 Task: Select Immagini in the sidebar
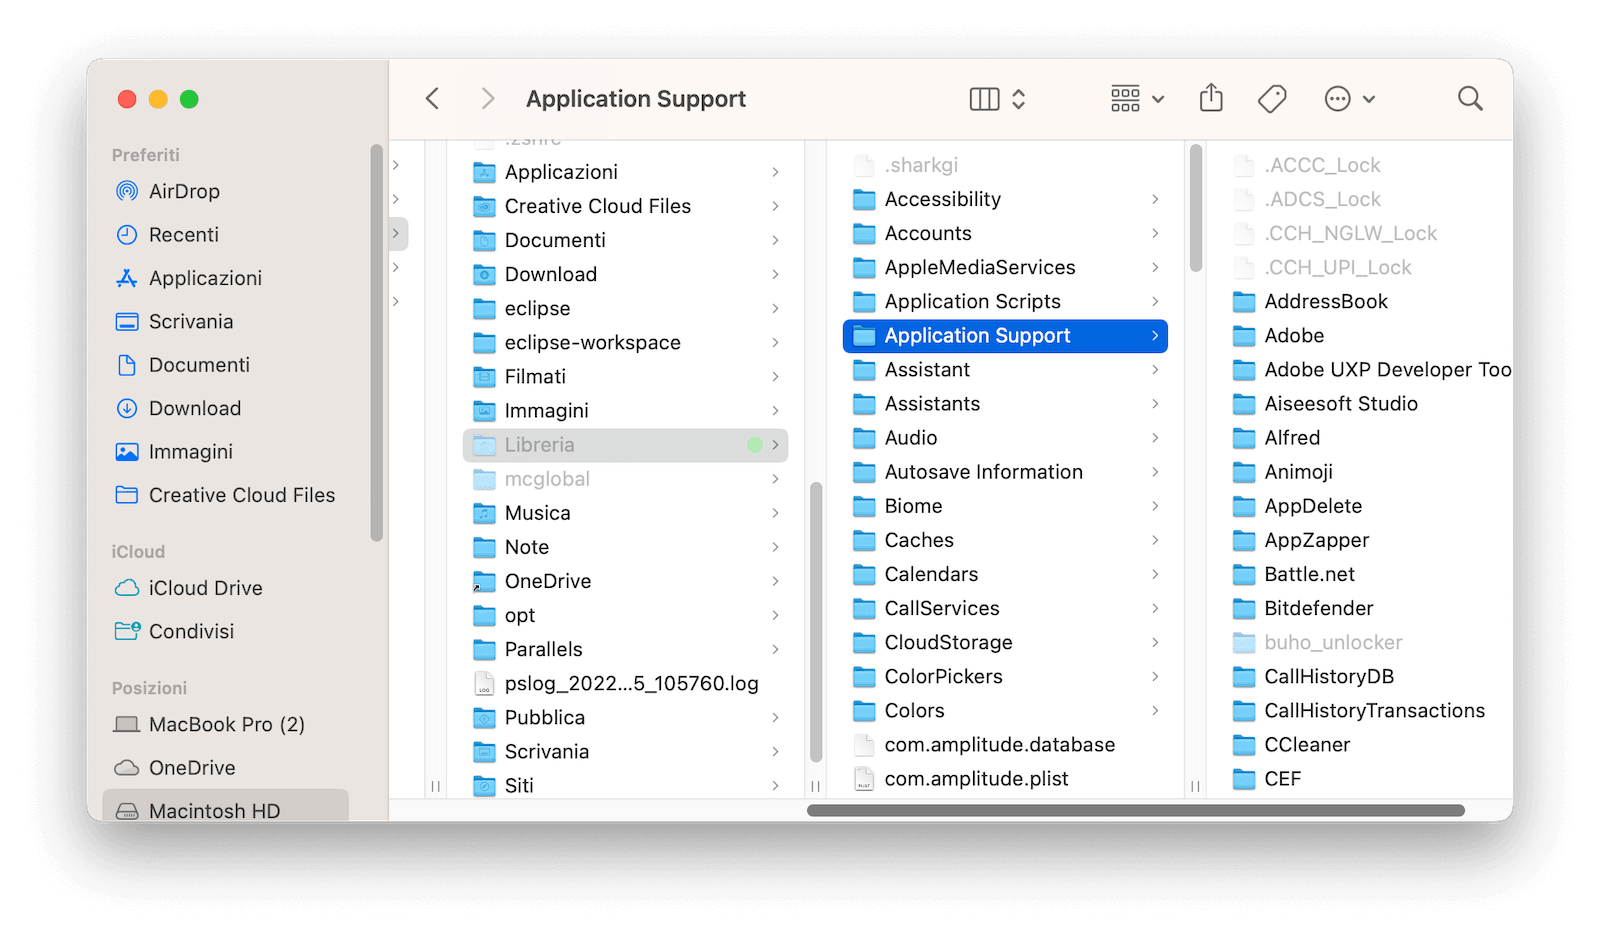point(191,452)
